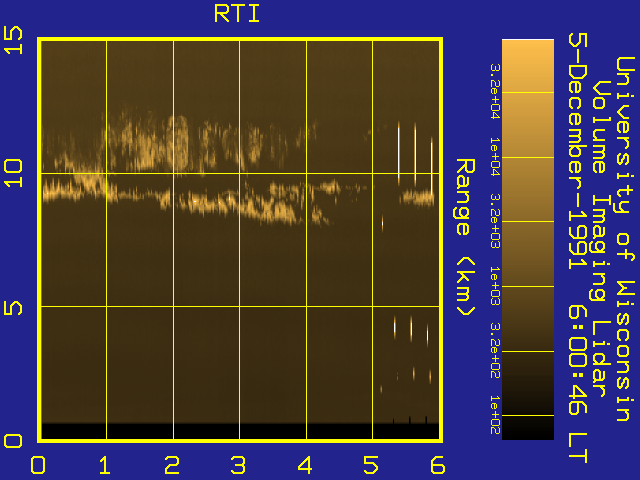Click the 3.2e+02 colorbar label

click(x=495, y=350)
